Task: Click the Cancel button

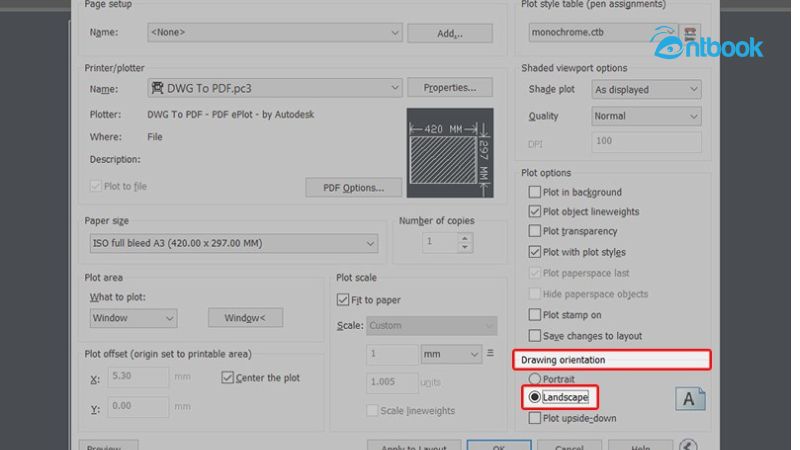Action: pos(568,445)
